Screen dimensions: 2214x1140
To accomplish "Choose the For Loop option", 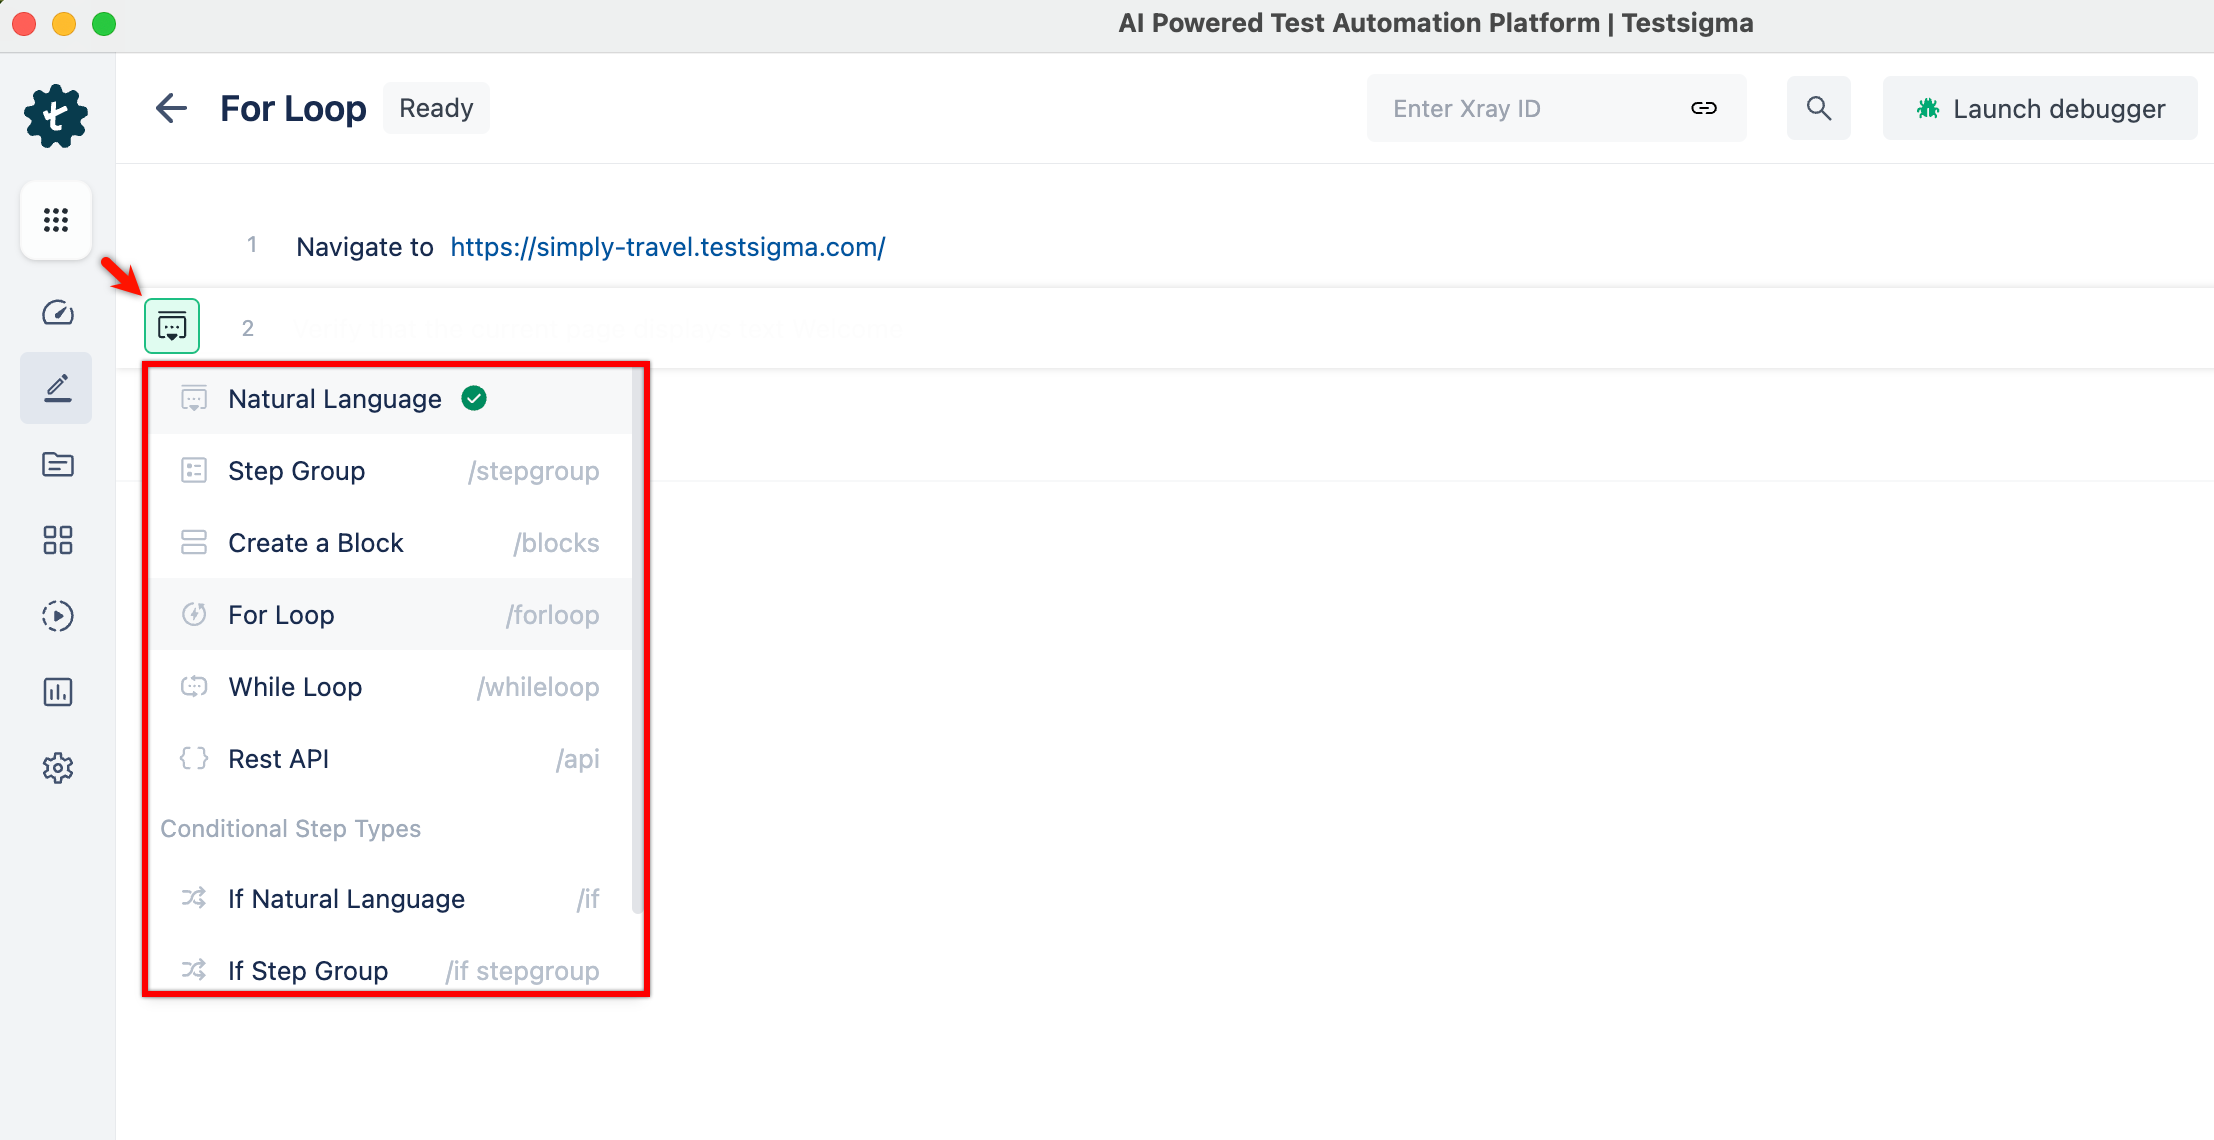I will [x=390, y=615].
